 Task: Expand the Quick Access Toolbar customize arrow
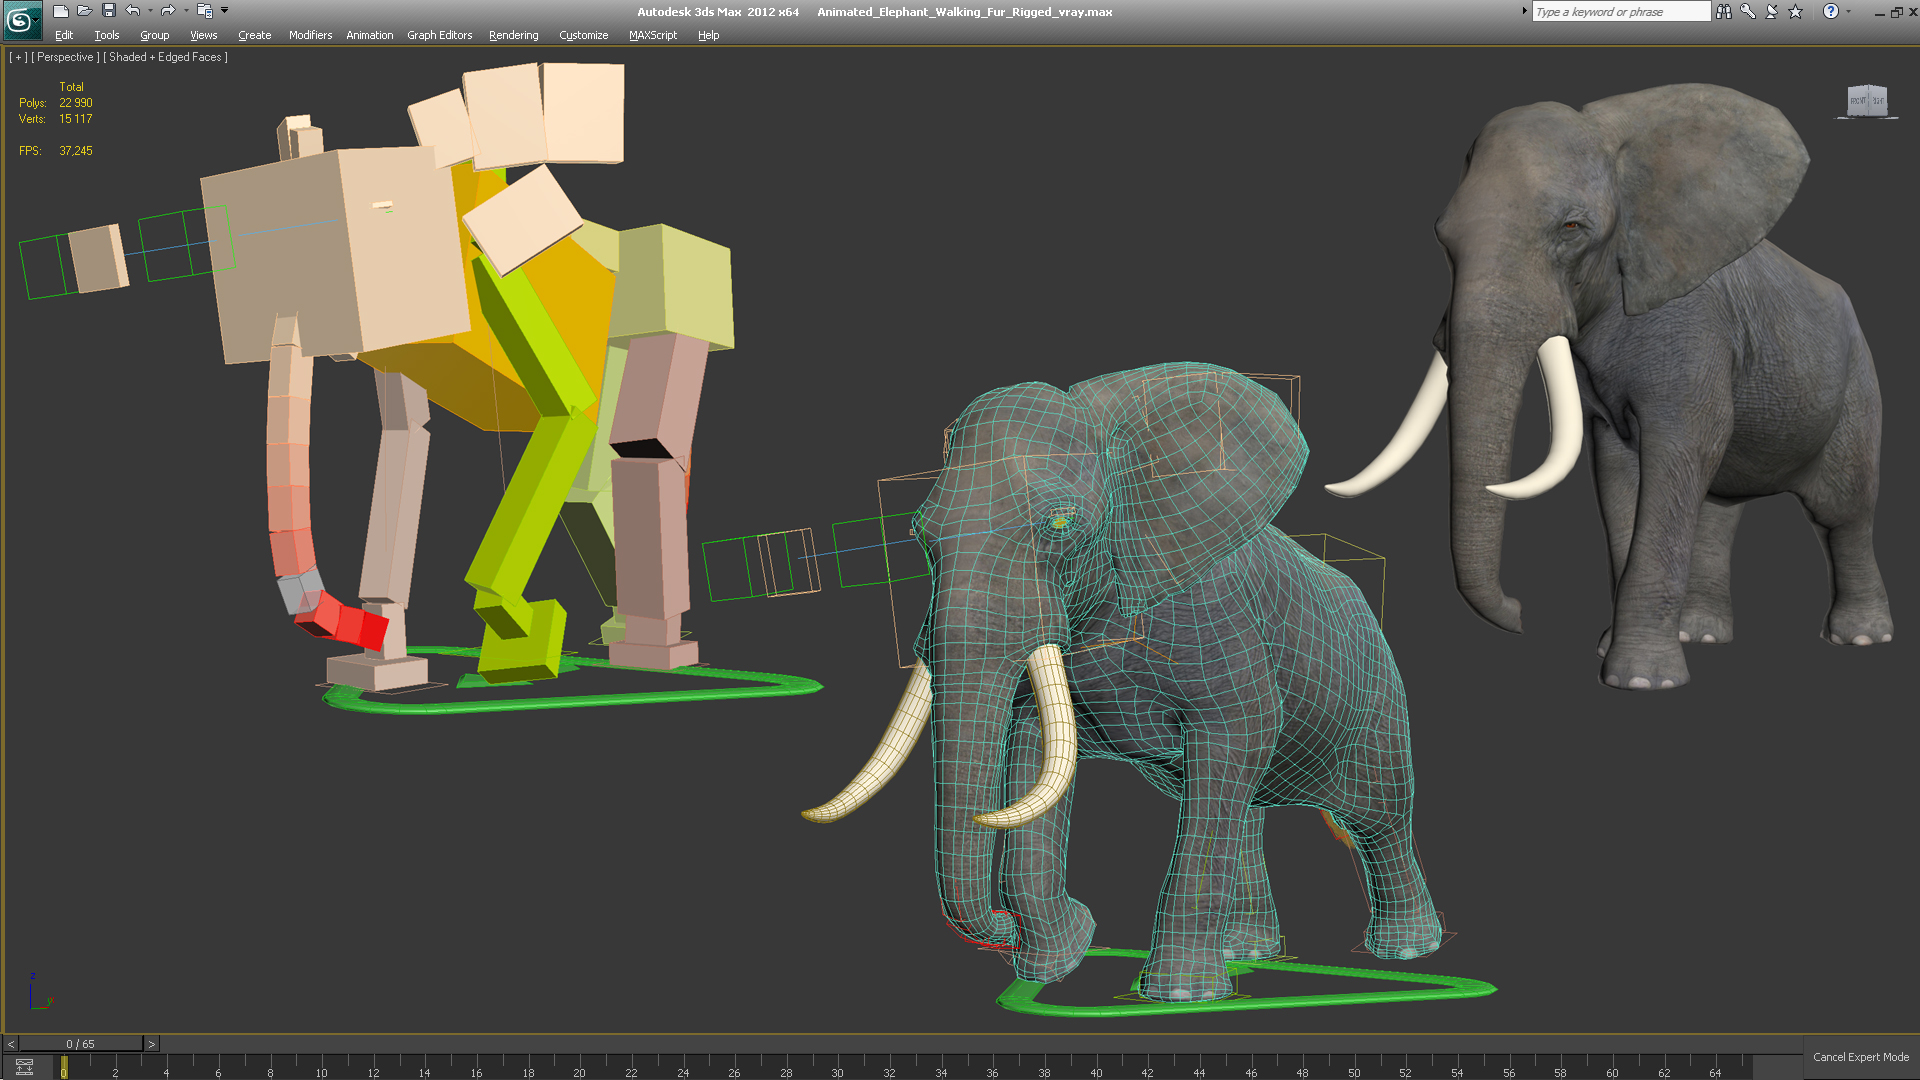(x=225, y=11)
